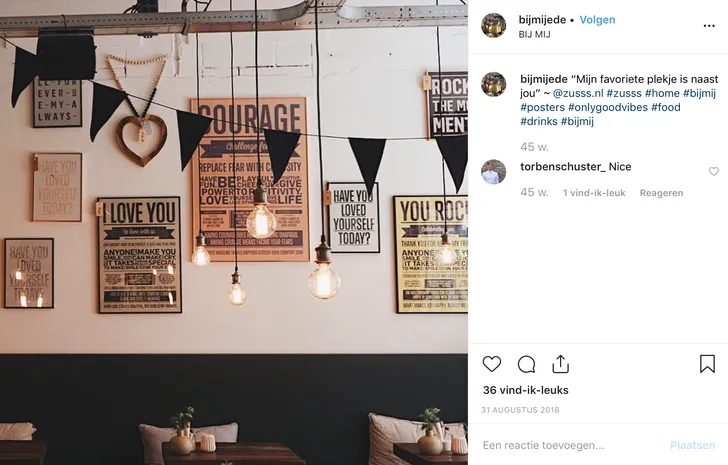Open the 36 vind-ik-leuks likes list
This screenshot has width=728, height=465.
coord(526,390)
